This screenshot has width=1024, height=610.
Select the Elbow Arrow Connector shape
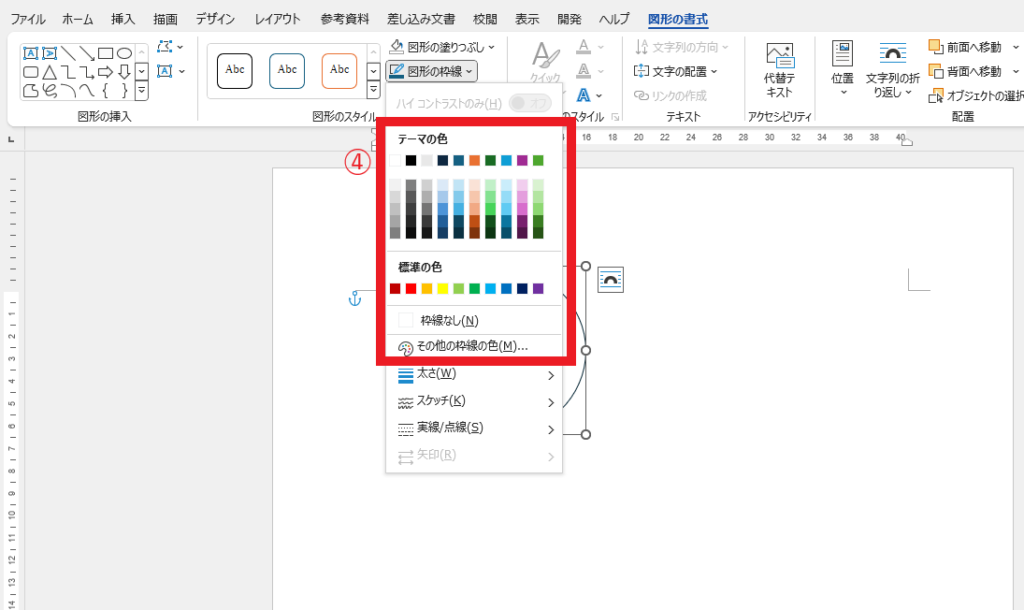(87, 72)
